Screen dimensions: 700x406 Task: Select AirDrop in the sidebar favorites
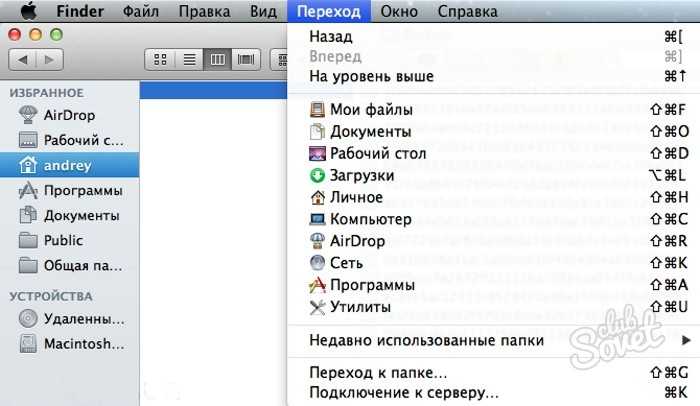point(70,115)
